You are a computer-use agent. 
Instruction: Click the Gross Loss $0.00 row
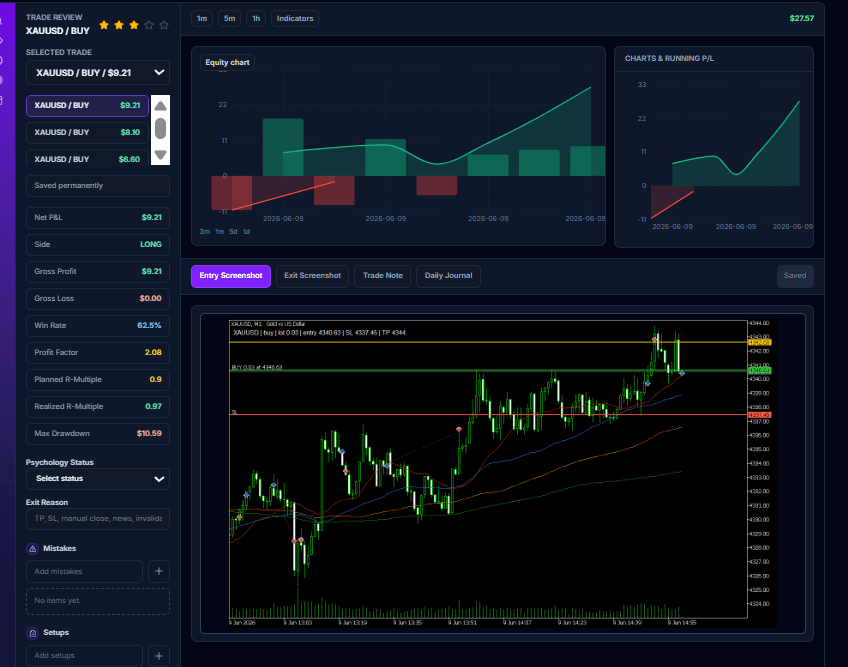tap(98, 299)
